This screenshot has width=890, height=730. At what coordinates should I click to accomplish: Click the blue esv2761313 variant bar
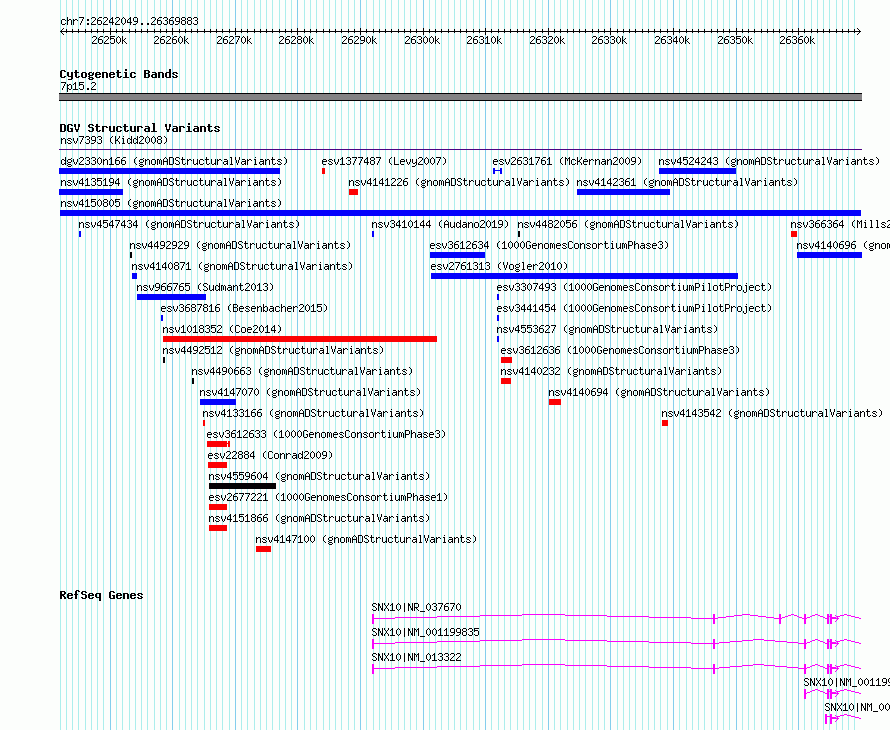[x=584, y=276]
